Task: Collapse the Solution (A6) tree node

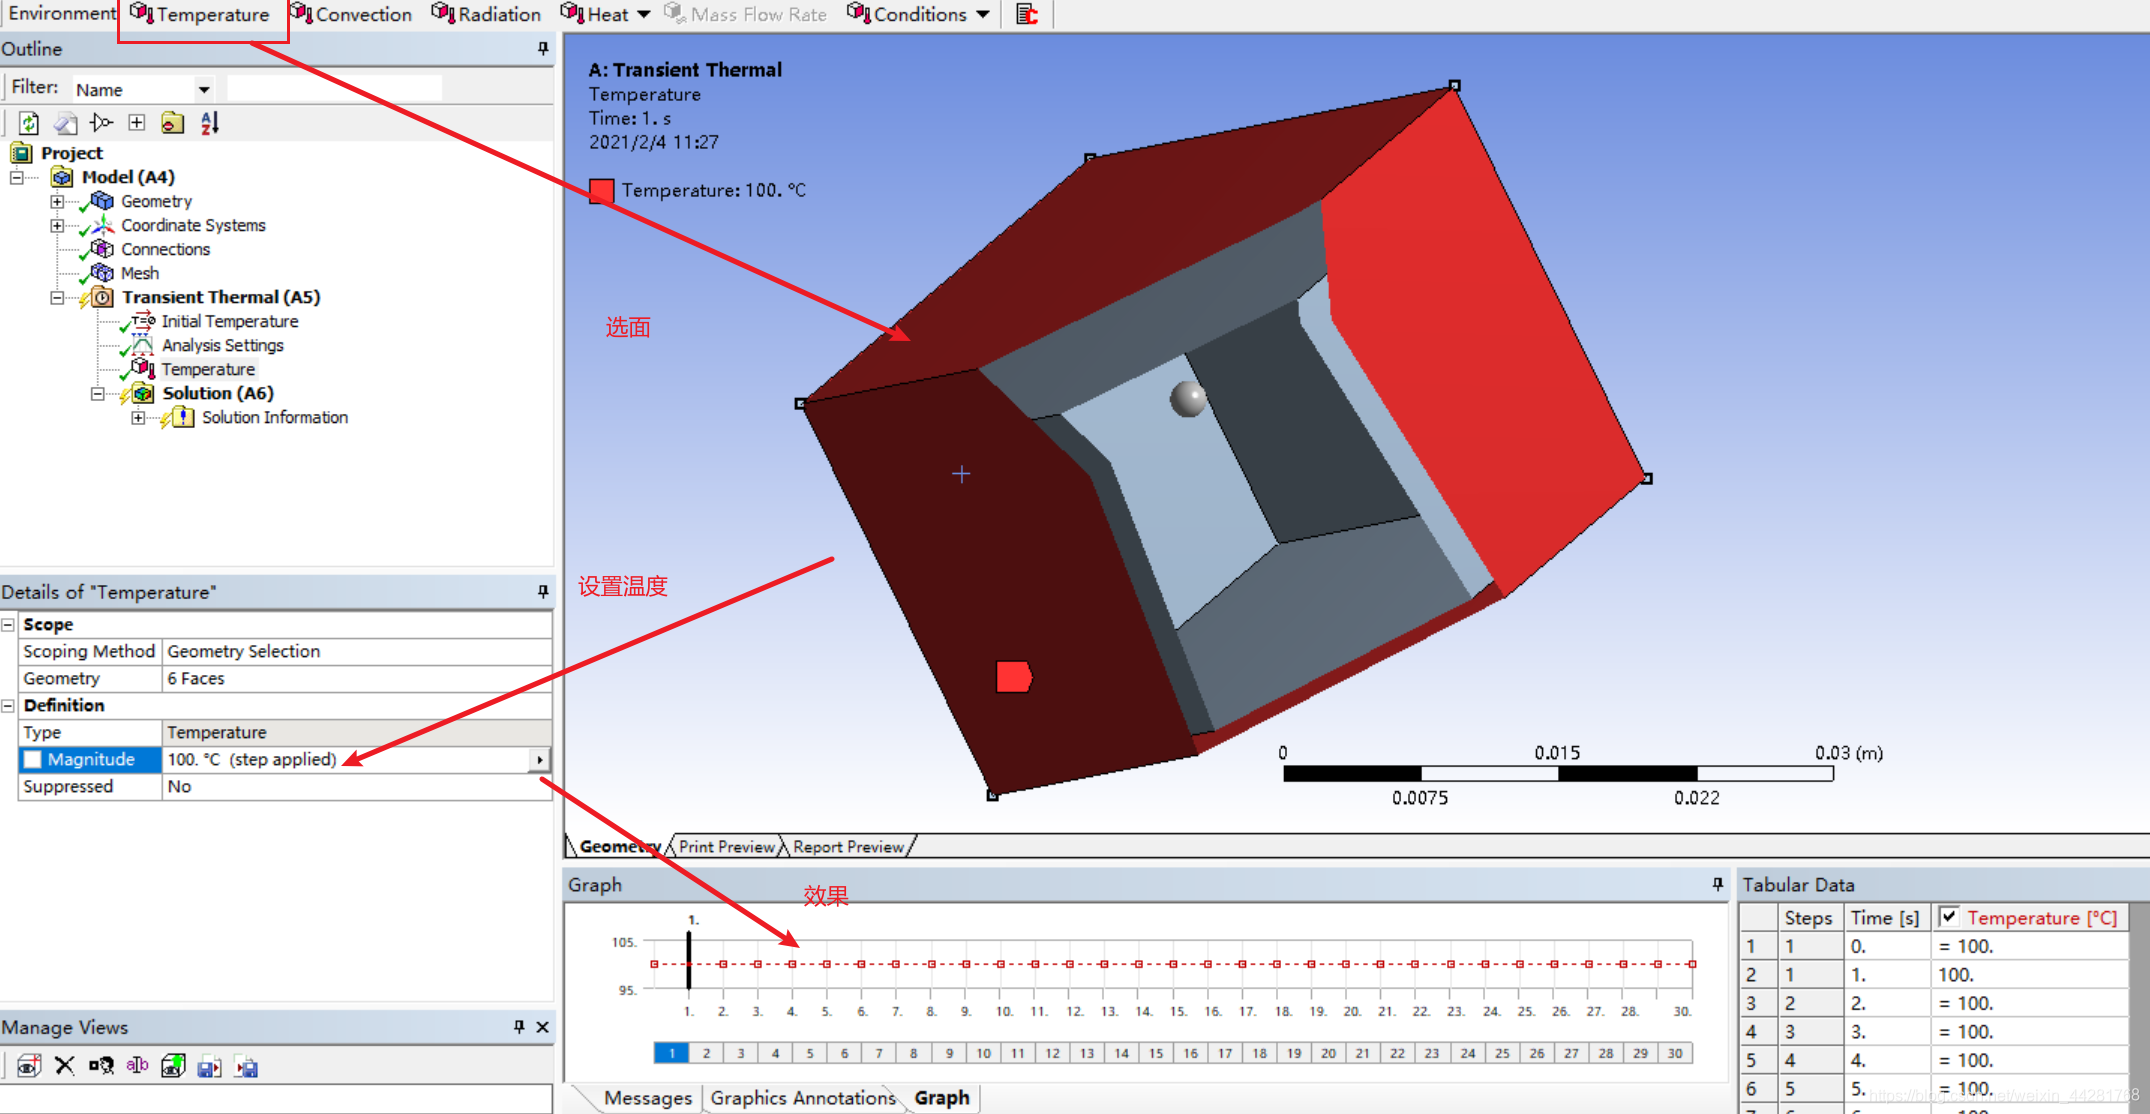Action: click(98, 393)
